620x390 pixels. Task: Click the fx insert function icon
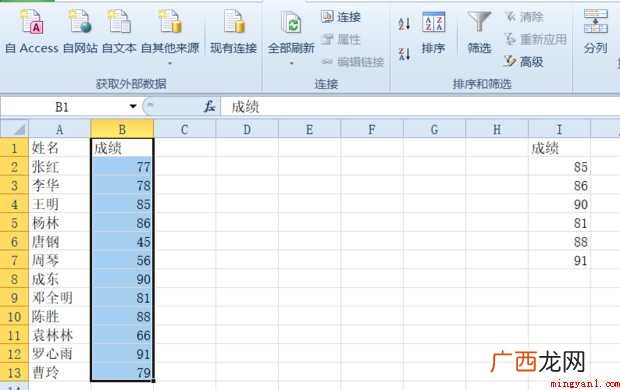[209, 106]
